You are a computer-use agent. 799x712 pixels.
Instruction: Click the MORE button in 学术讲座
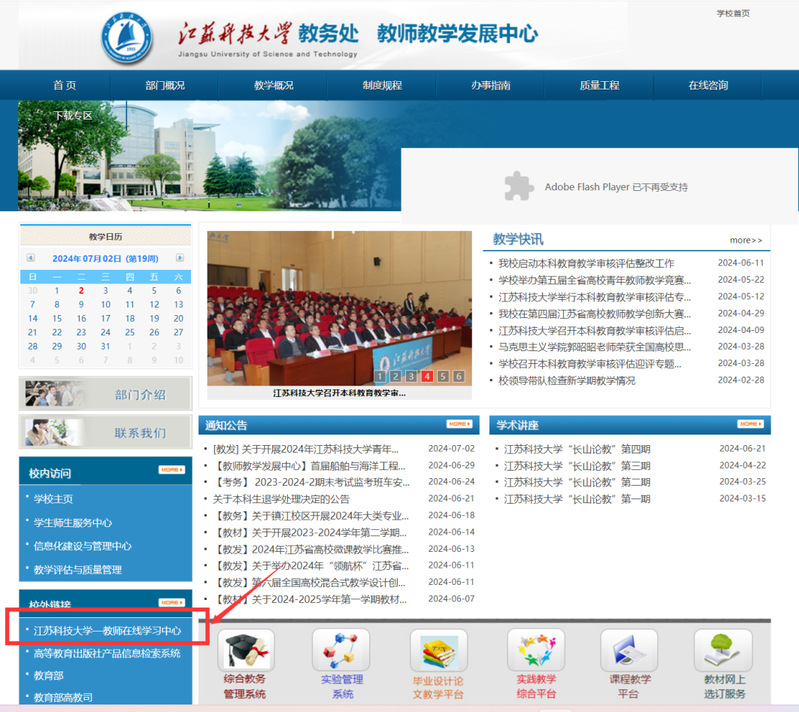click(750, 424)
